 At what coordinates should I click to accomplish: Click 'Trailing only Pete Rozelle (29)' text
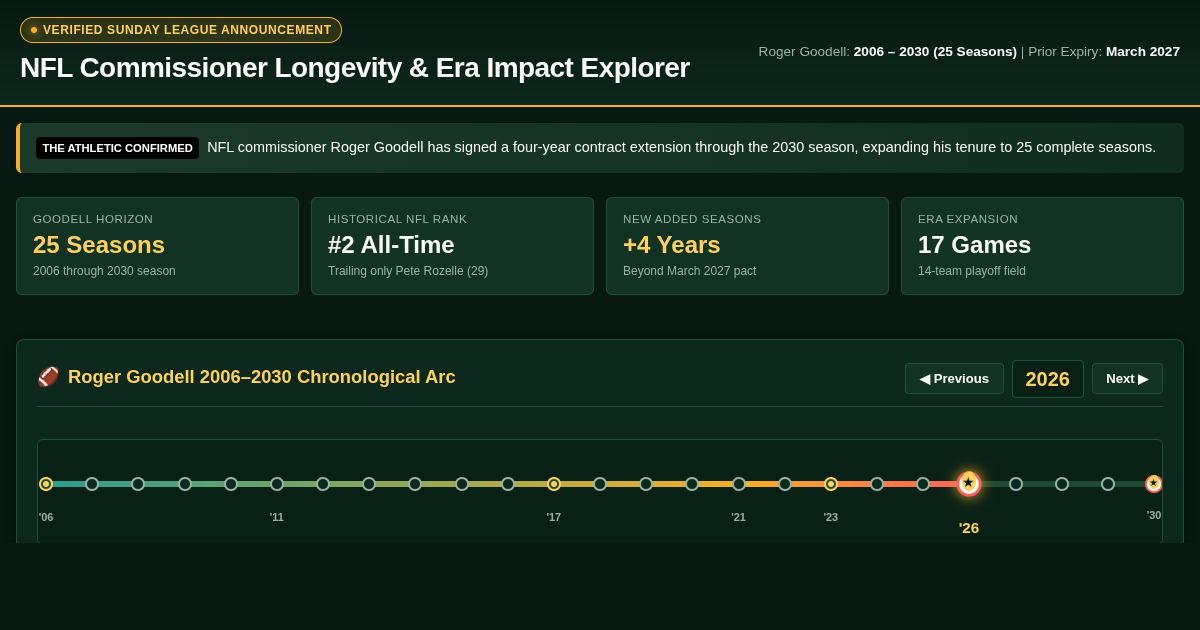[408, 271]
